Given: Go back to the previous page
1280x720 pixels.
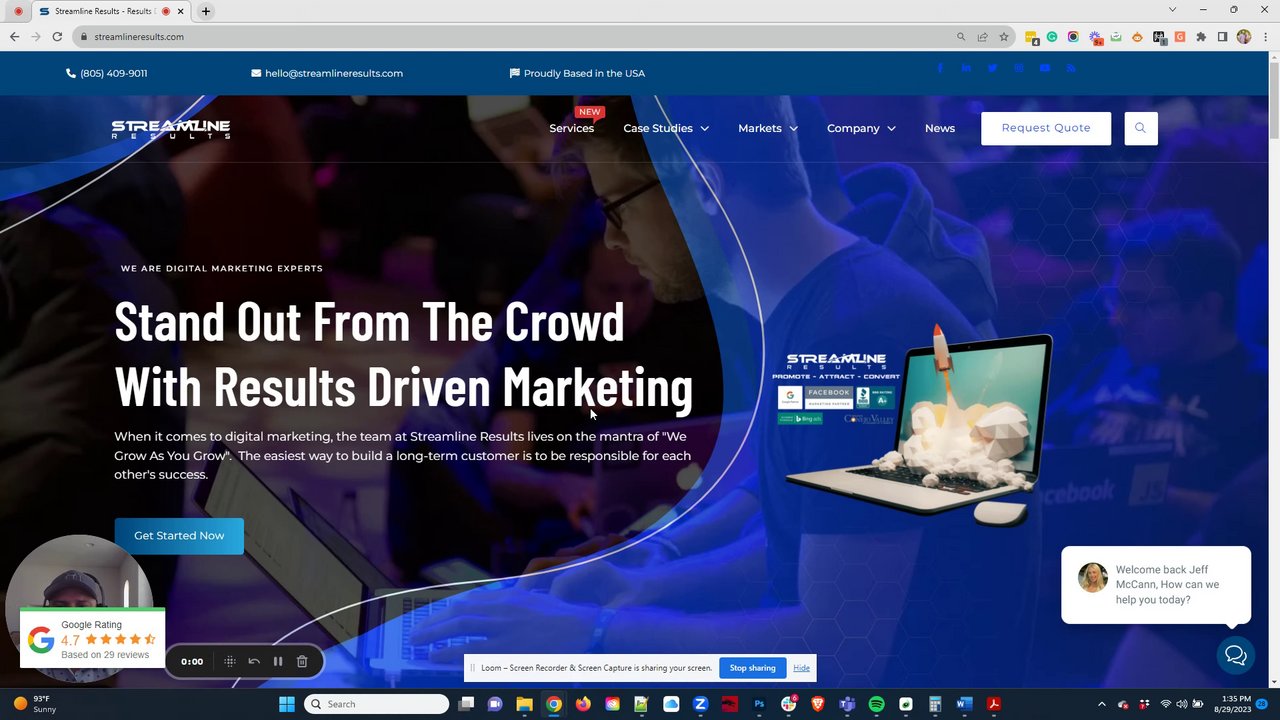Looking at the screenshot, I should pos(14,37).
